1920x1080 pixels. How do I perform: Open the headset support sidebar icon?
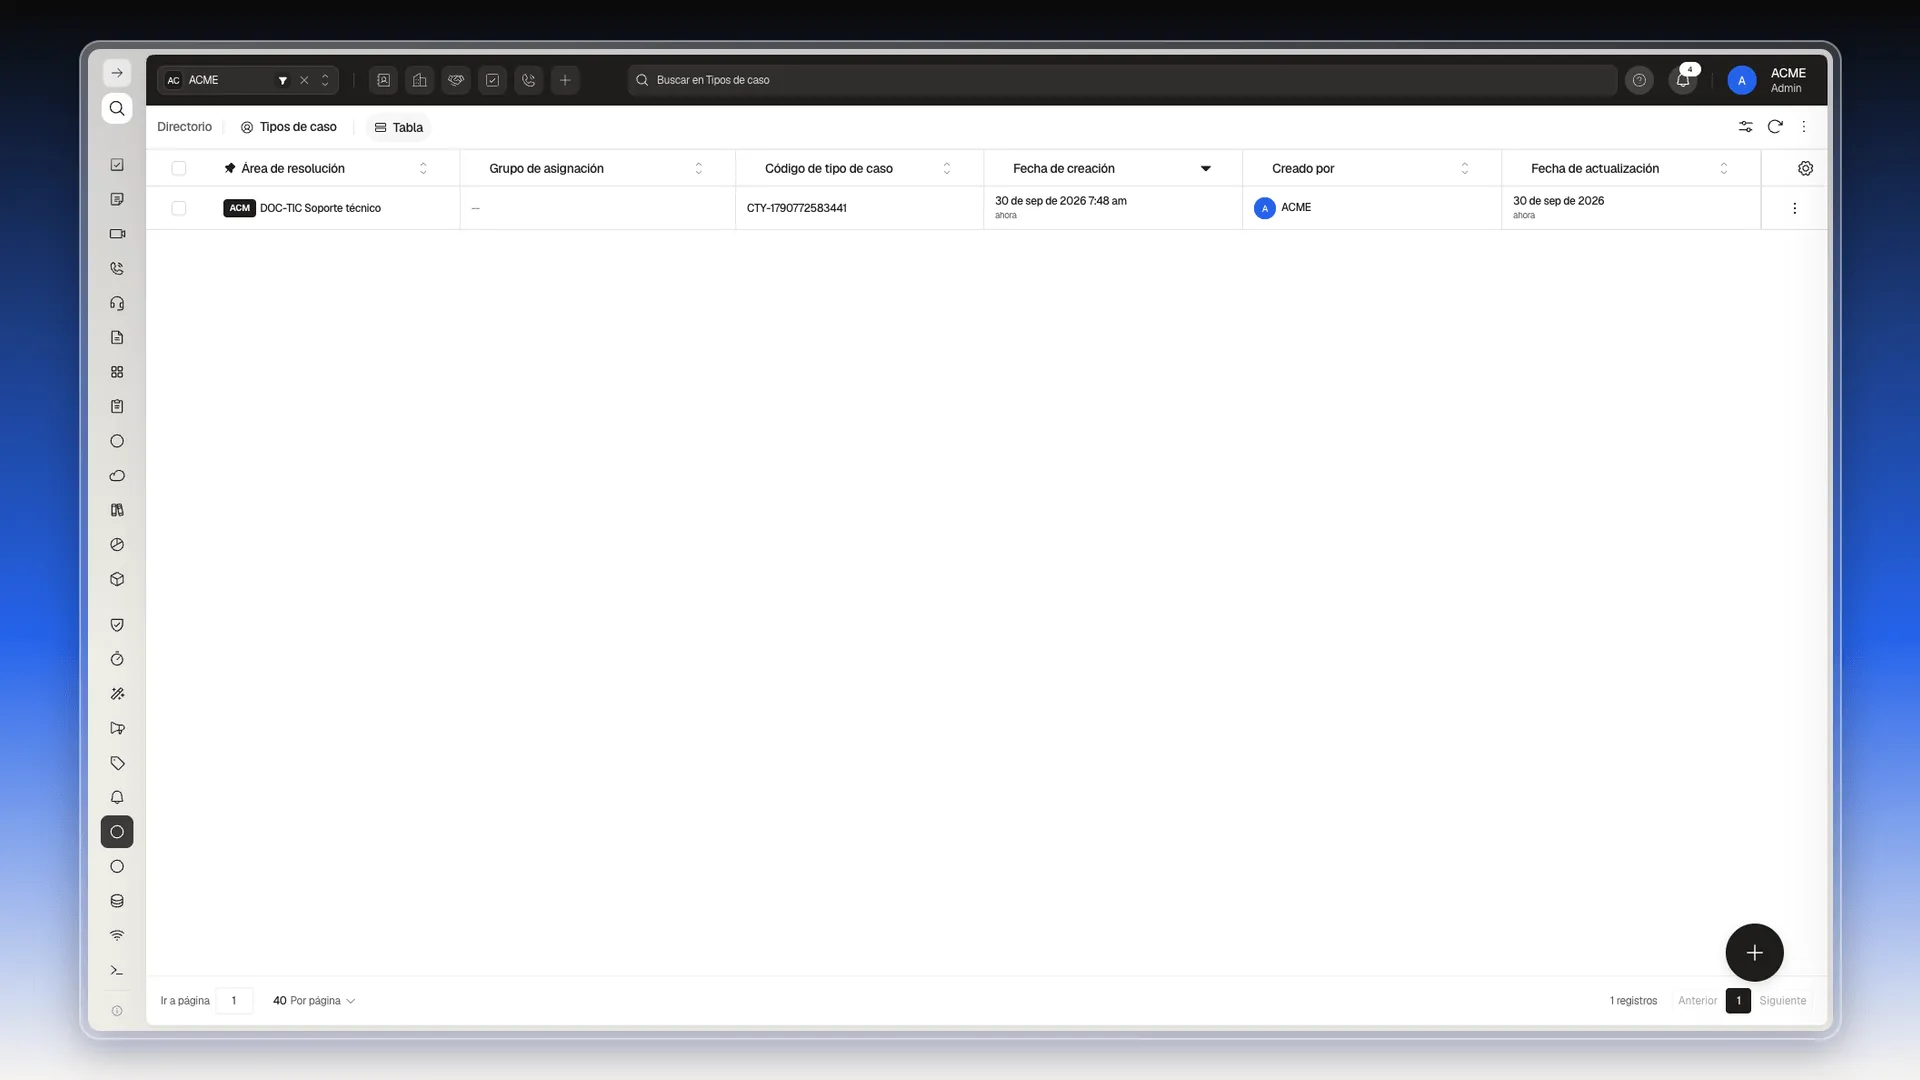[117, 303]
